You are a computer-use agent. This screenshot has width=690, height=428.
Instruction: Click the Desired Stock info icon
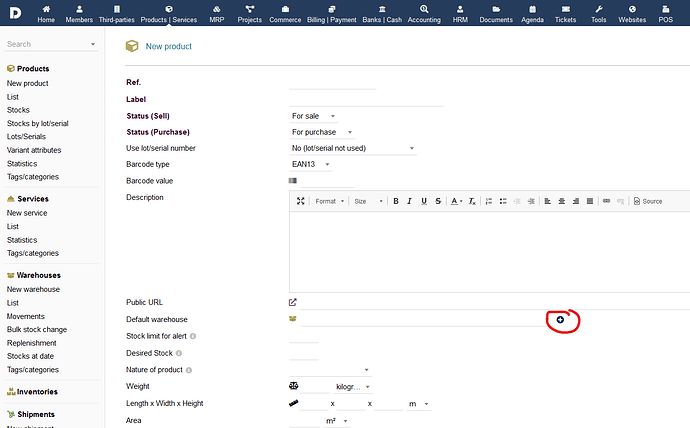pos(179,353)
